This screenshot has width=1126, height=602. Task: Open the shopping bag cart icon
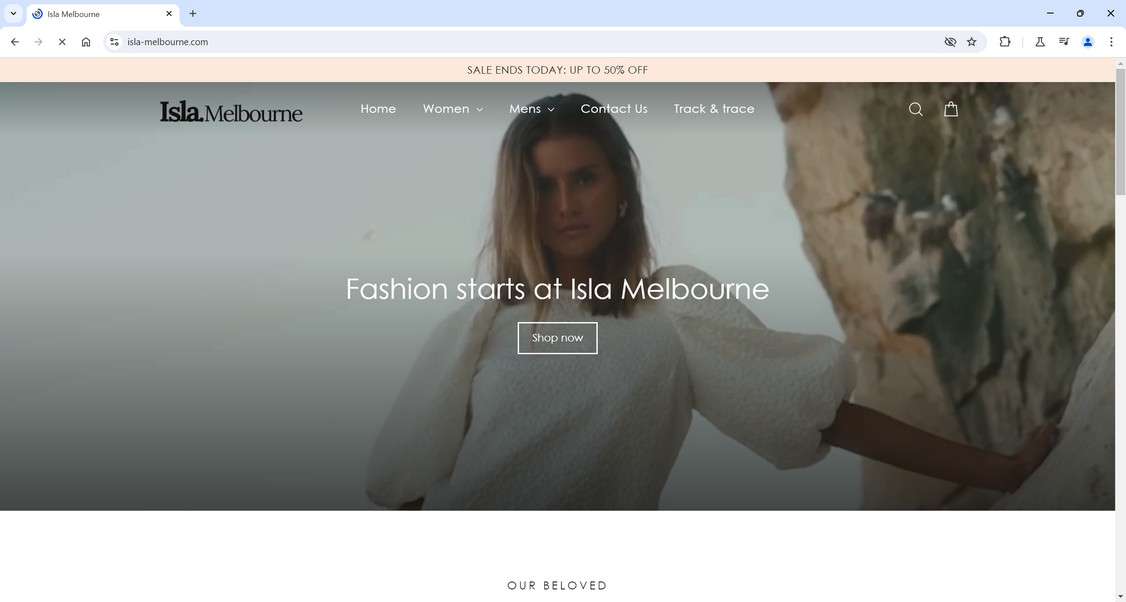[951, 108]
